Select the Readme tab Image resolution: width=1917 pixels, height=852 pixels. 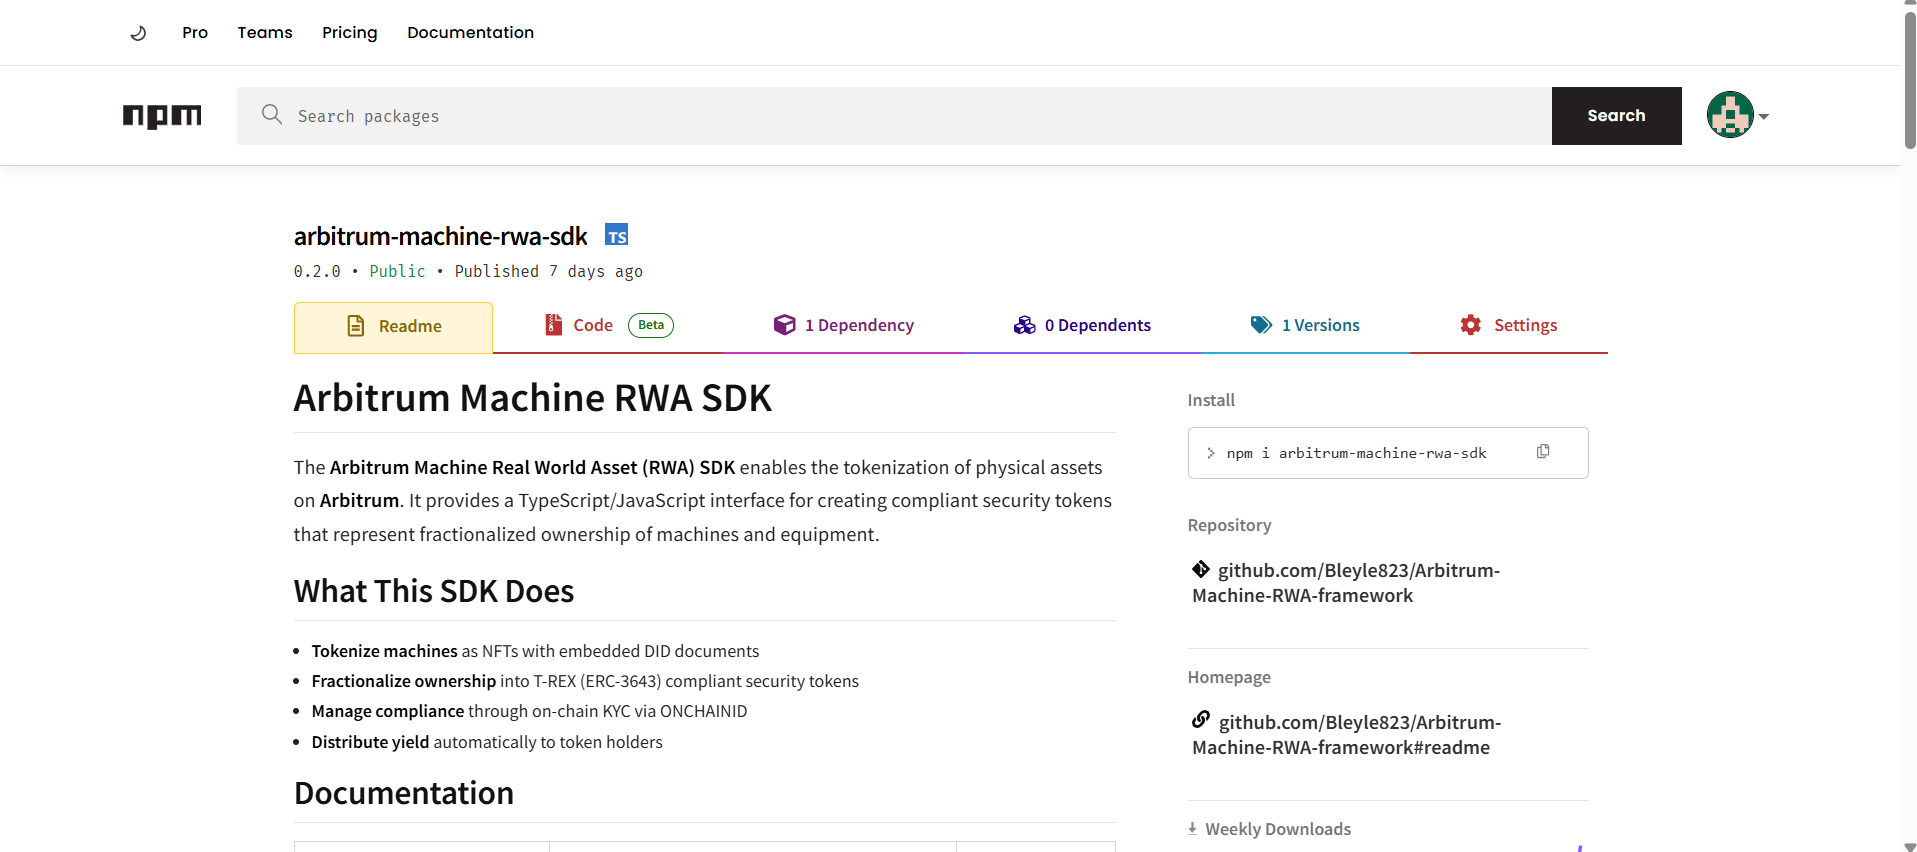[x=393, y=327]
